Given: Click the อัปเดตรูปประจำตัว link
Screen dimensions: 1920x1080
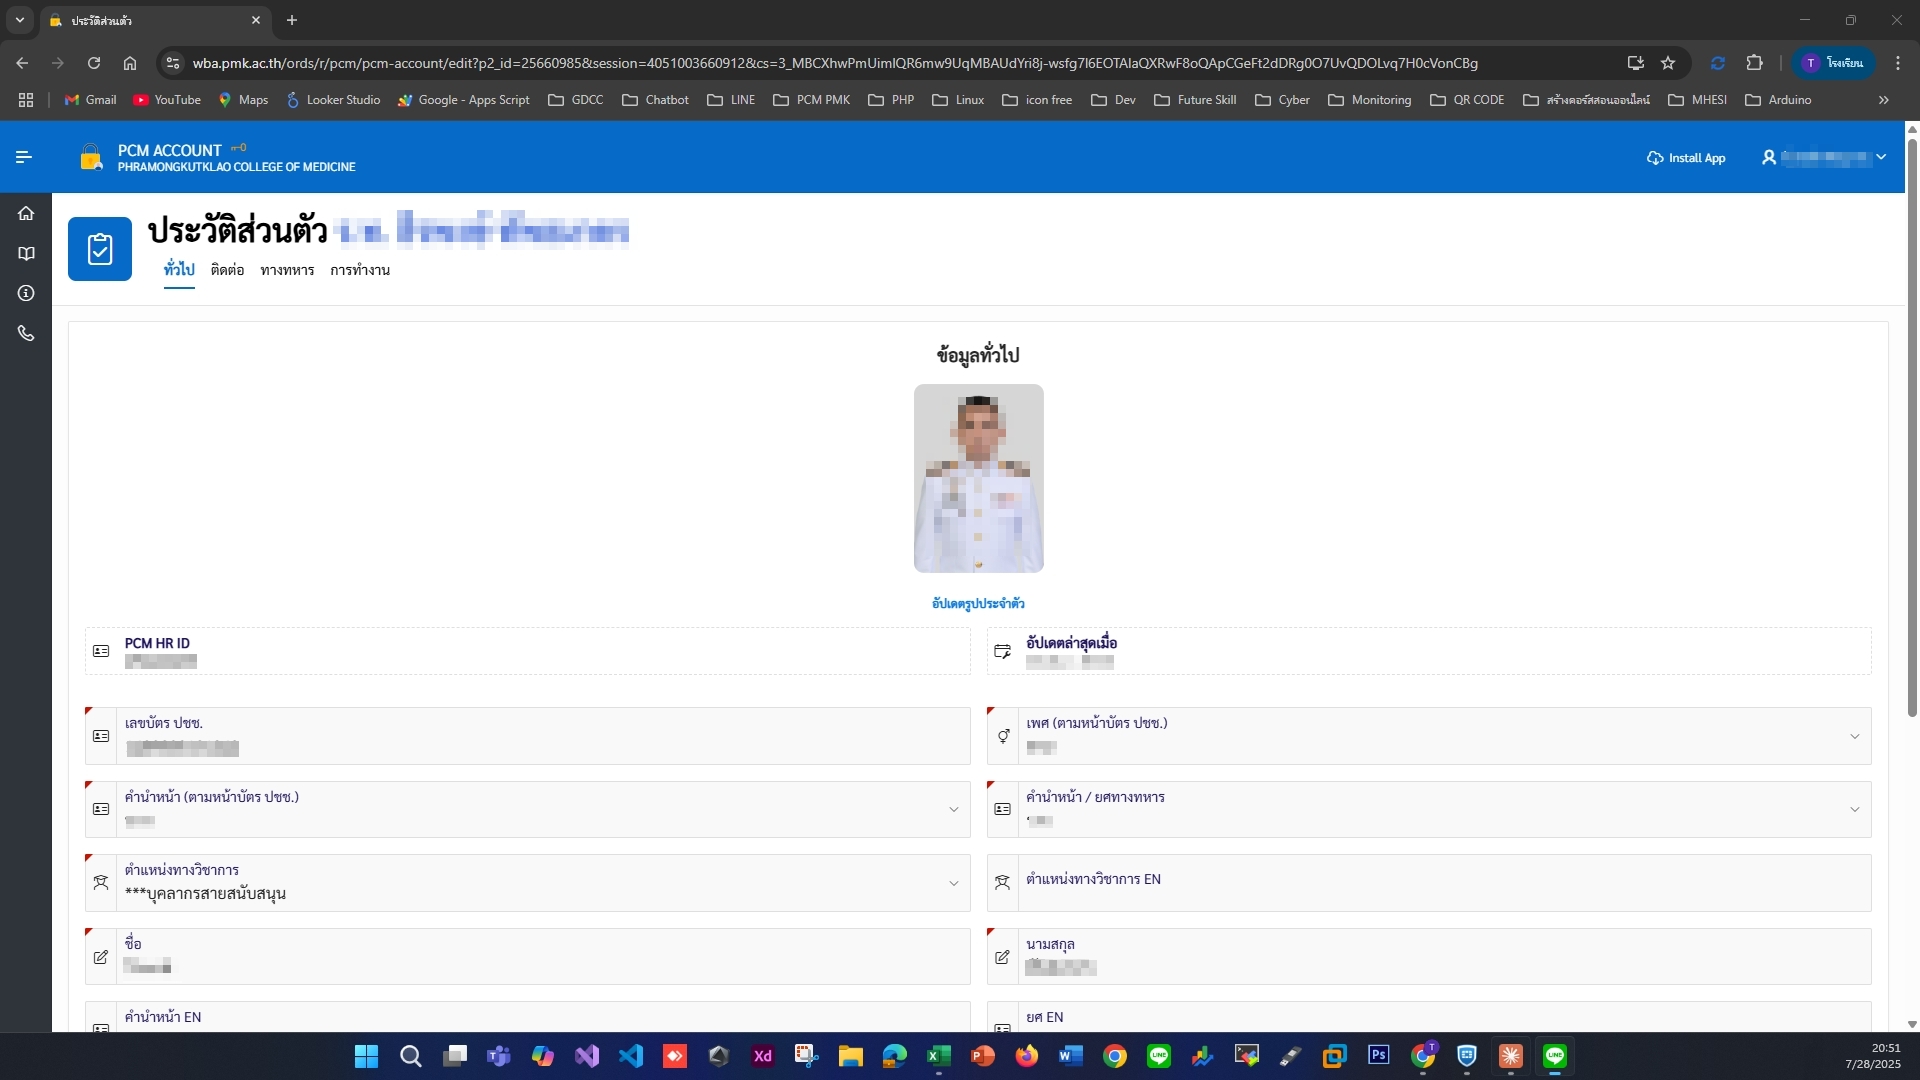Looking at the screenshot, I should [x=978, y=603].
